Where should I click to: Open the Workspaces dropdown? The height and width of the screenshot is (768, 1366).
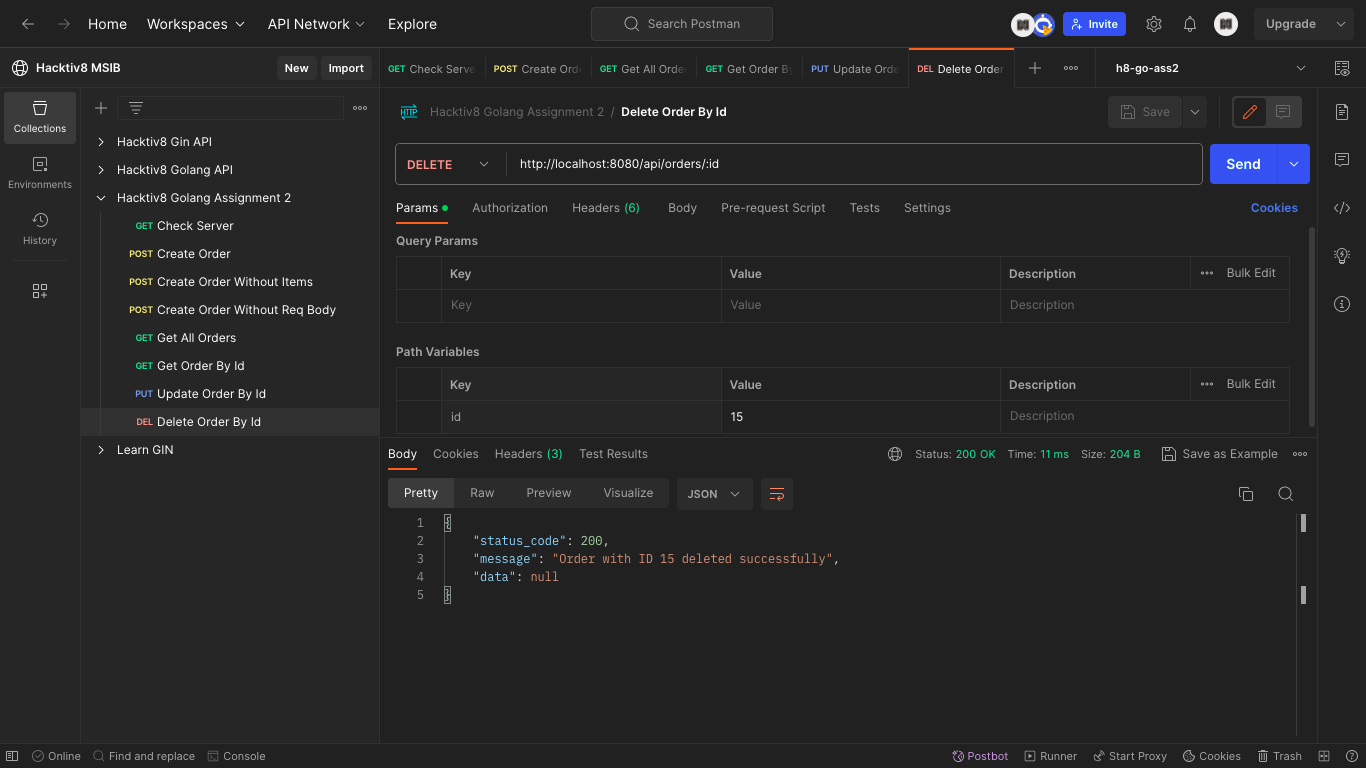(196, 24)
